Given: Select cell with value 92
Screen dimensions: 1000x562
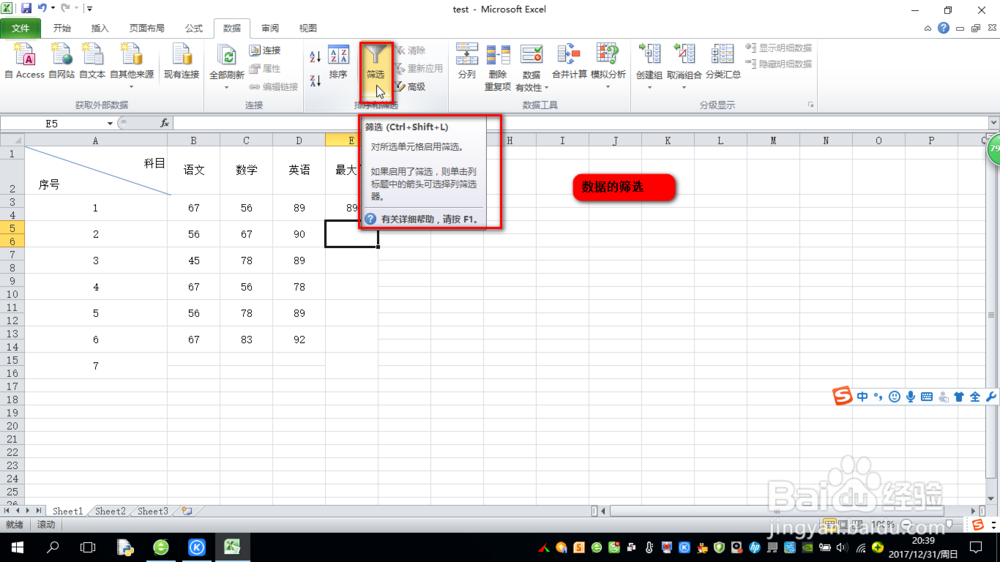Looking at the screenshot, I should click(299, 339).
